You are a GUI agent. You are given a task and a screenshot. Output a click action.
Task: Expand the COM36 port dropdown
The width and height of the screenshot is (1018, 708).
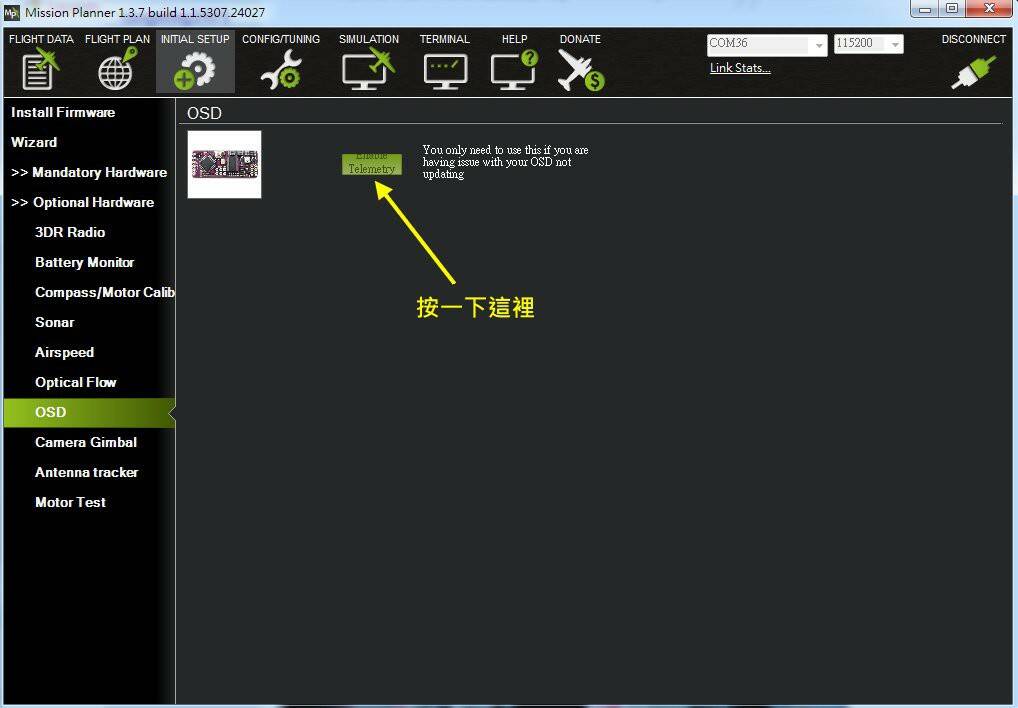[x=819, y=45]
